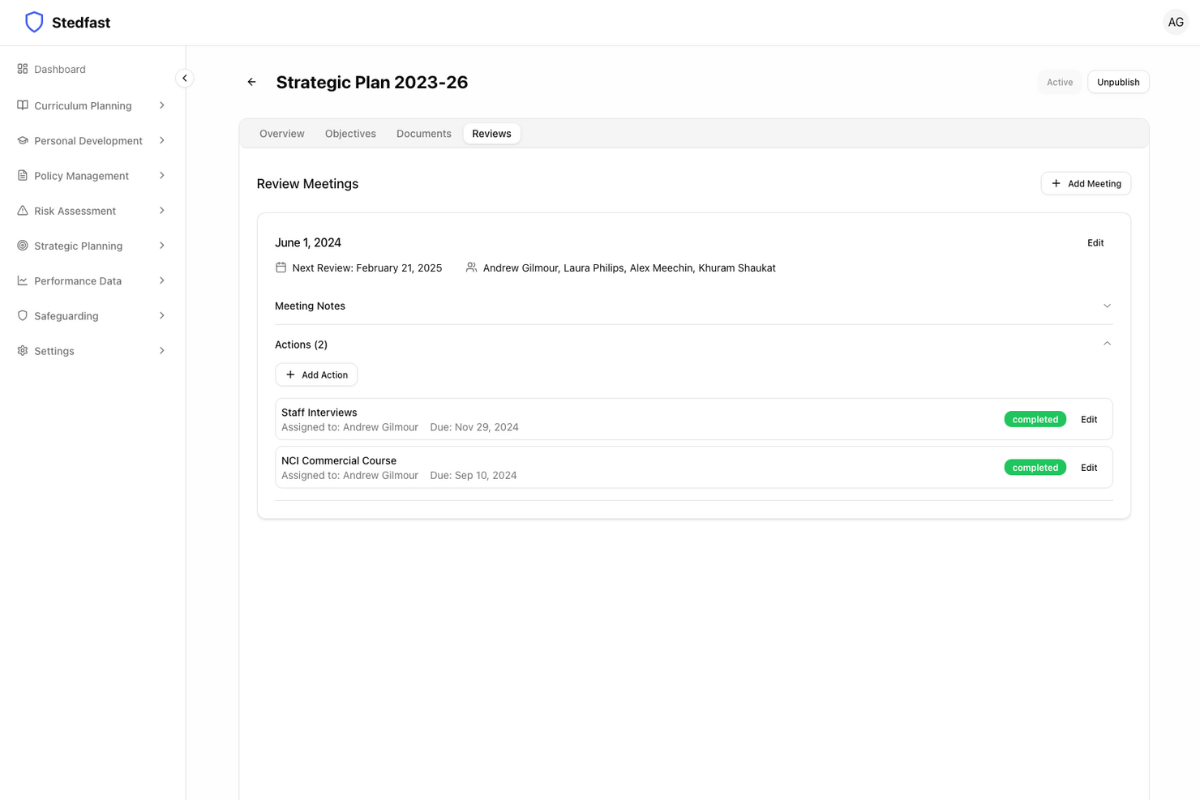
Task: Expand the Meeting Notes section
Action: tap(1106, 306)
